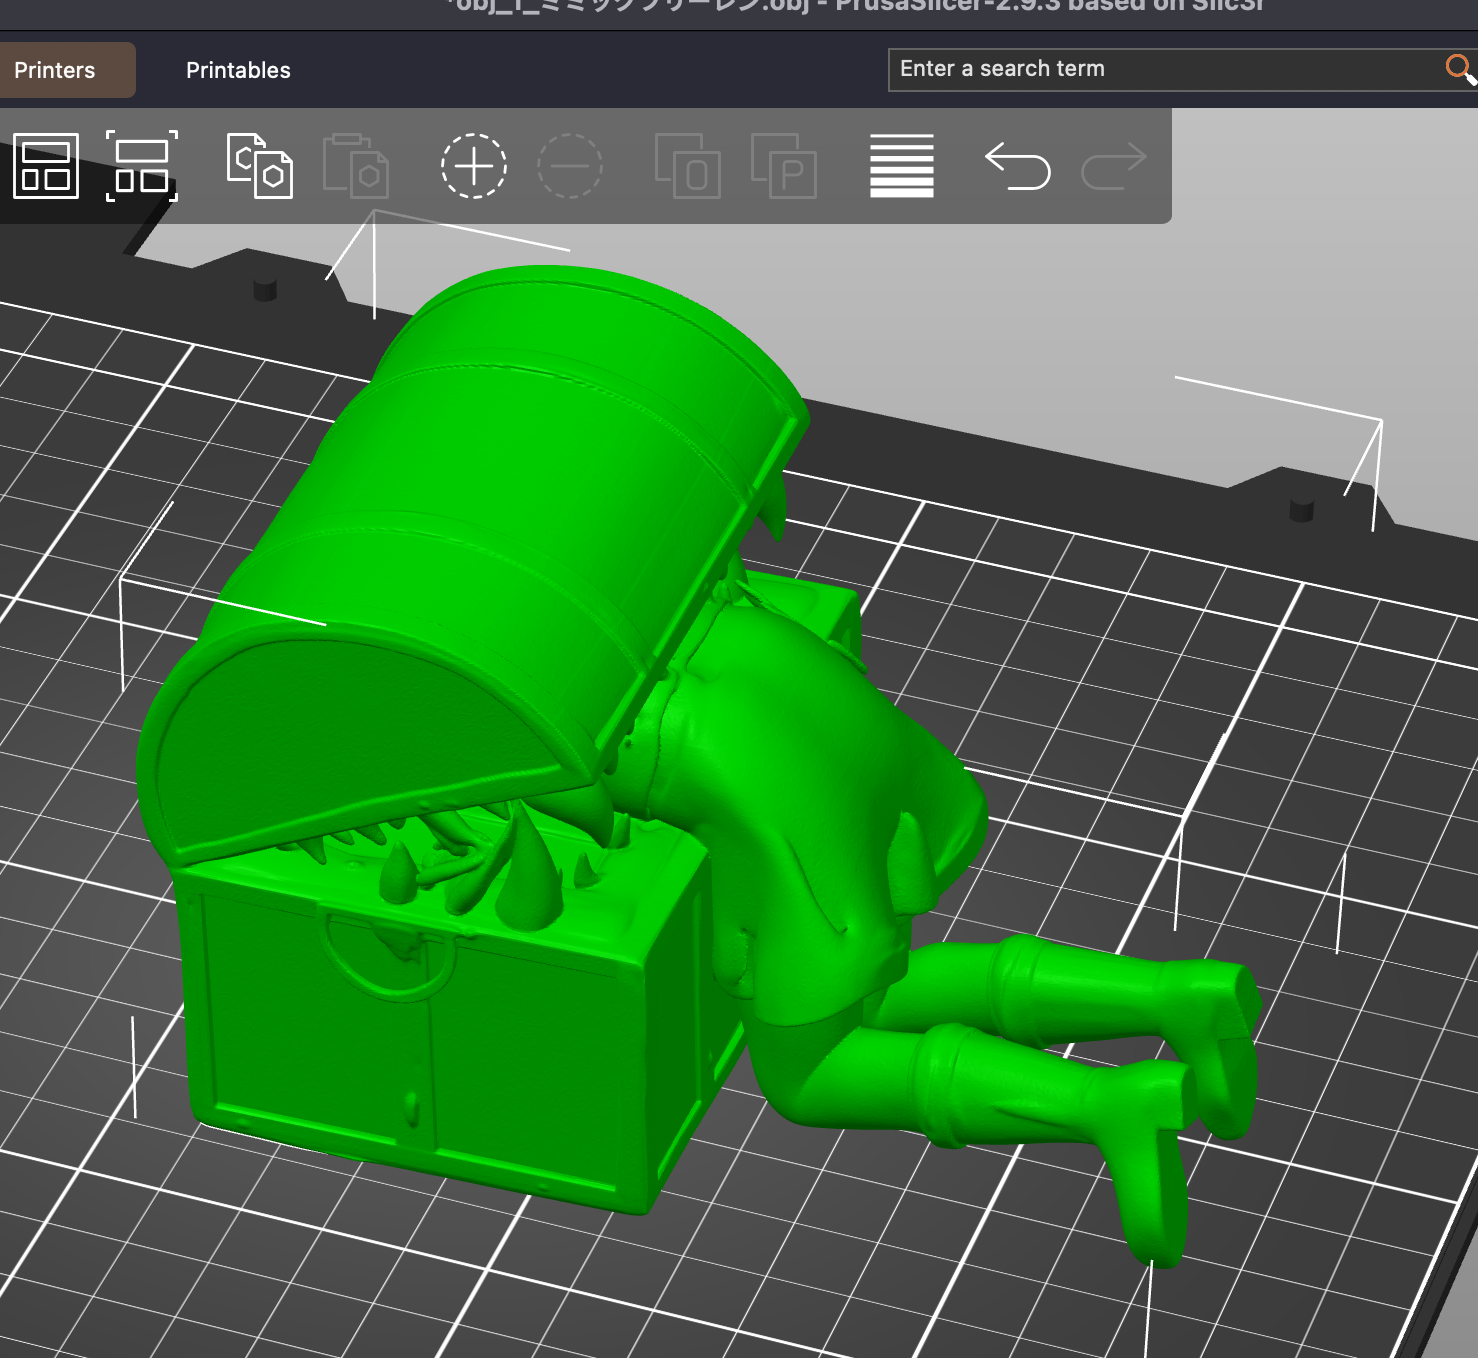Click the treasure chest front panel
Viewport: 1478px width, 1358px height.
point(420,1040)
